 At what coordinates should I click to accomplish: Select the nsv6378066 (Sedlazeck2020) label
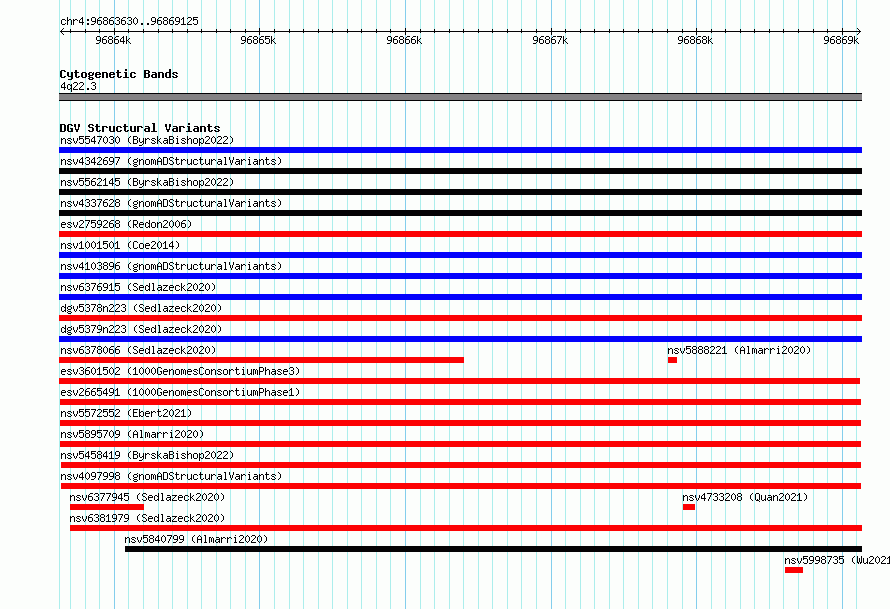tap(138, 350)
